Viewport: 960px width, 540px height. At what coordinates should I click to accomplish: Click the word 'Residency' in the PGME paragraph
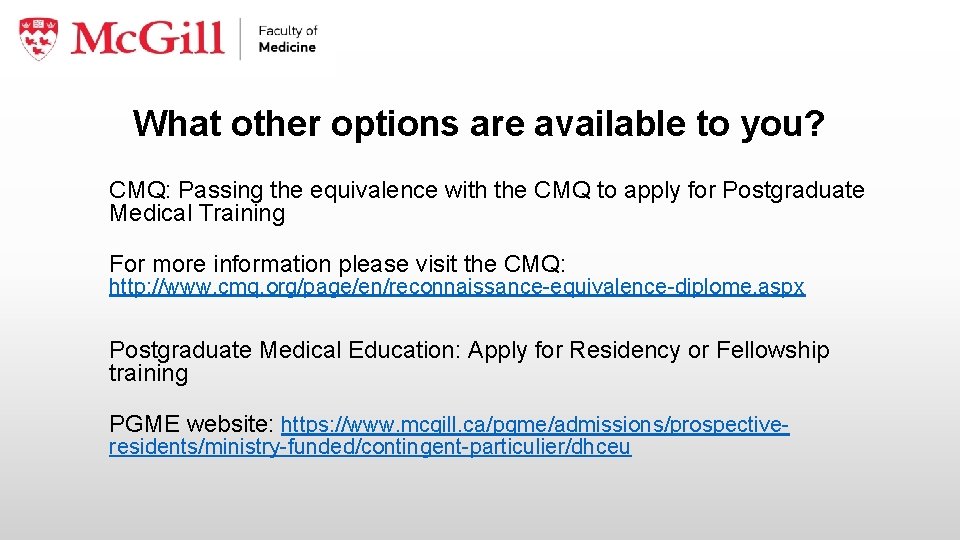tap(625, 350)
